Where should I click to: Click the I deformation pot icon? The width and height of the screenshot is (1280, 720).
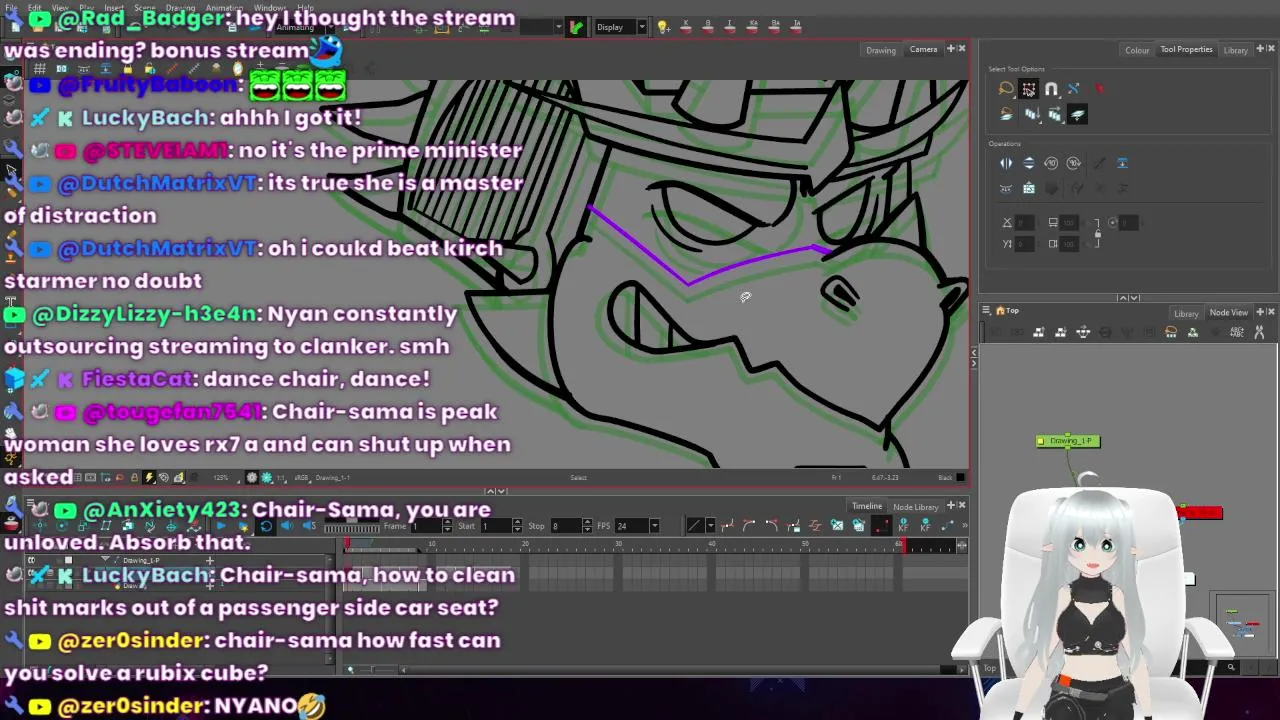click(730, 26)
